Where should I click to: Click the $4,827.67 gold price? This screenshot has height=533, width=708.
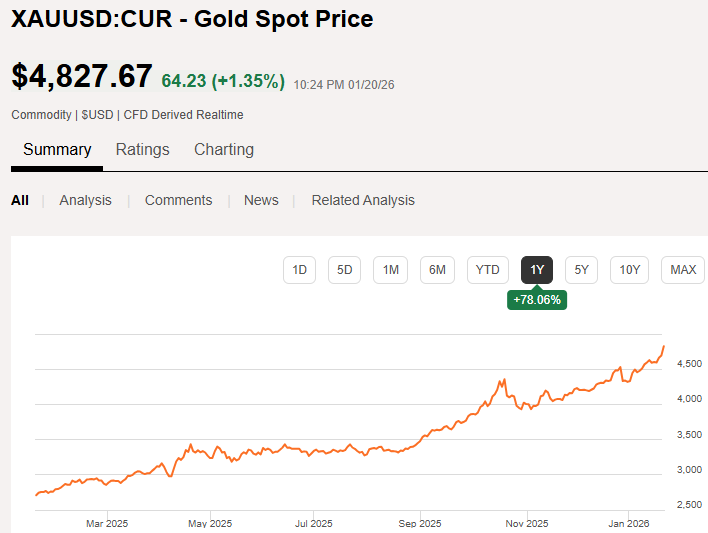click(82, 76)
